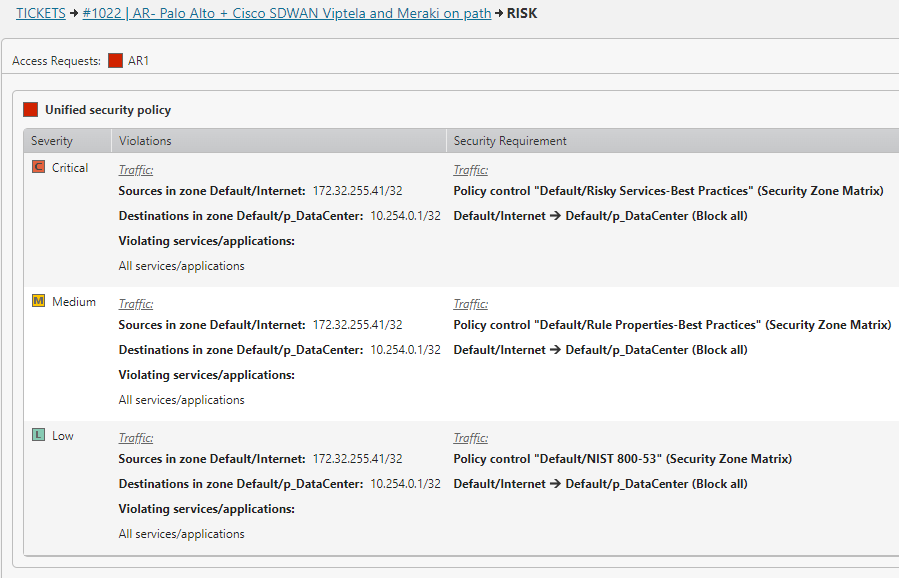Select the AR1 access request label
This screenshot has width=899, height=578.
point(139,61)
